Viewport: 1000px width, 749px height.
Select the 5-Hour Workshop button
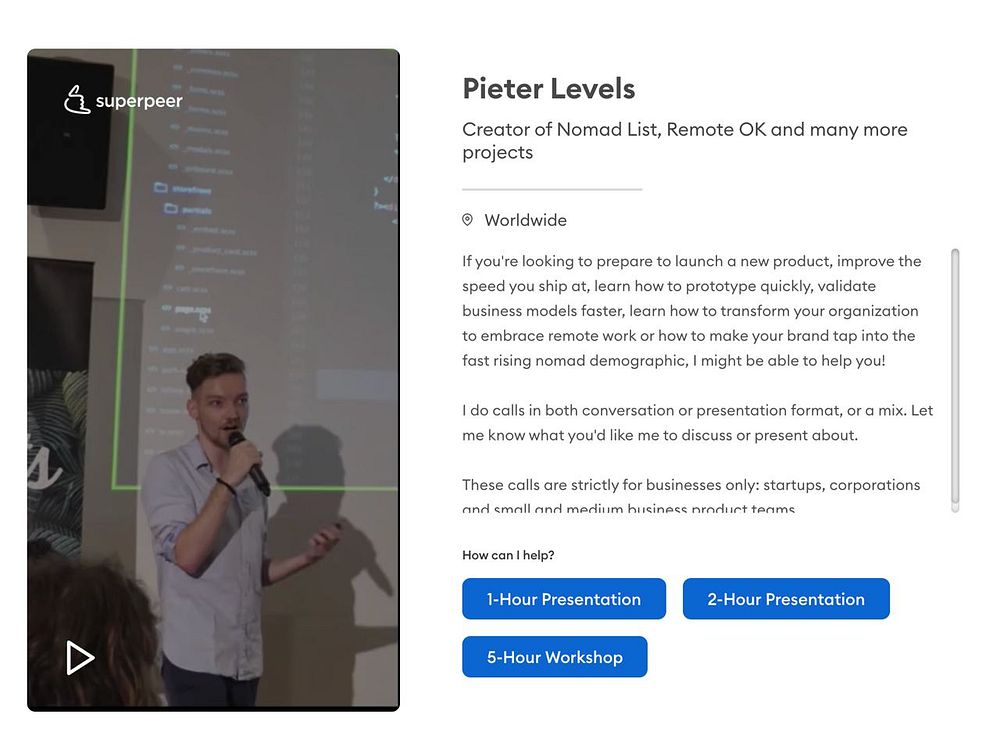pyautogui.click(x=555, y=656)
